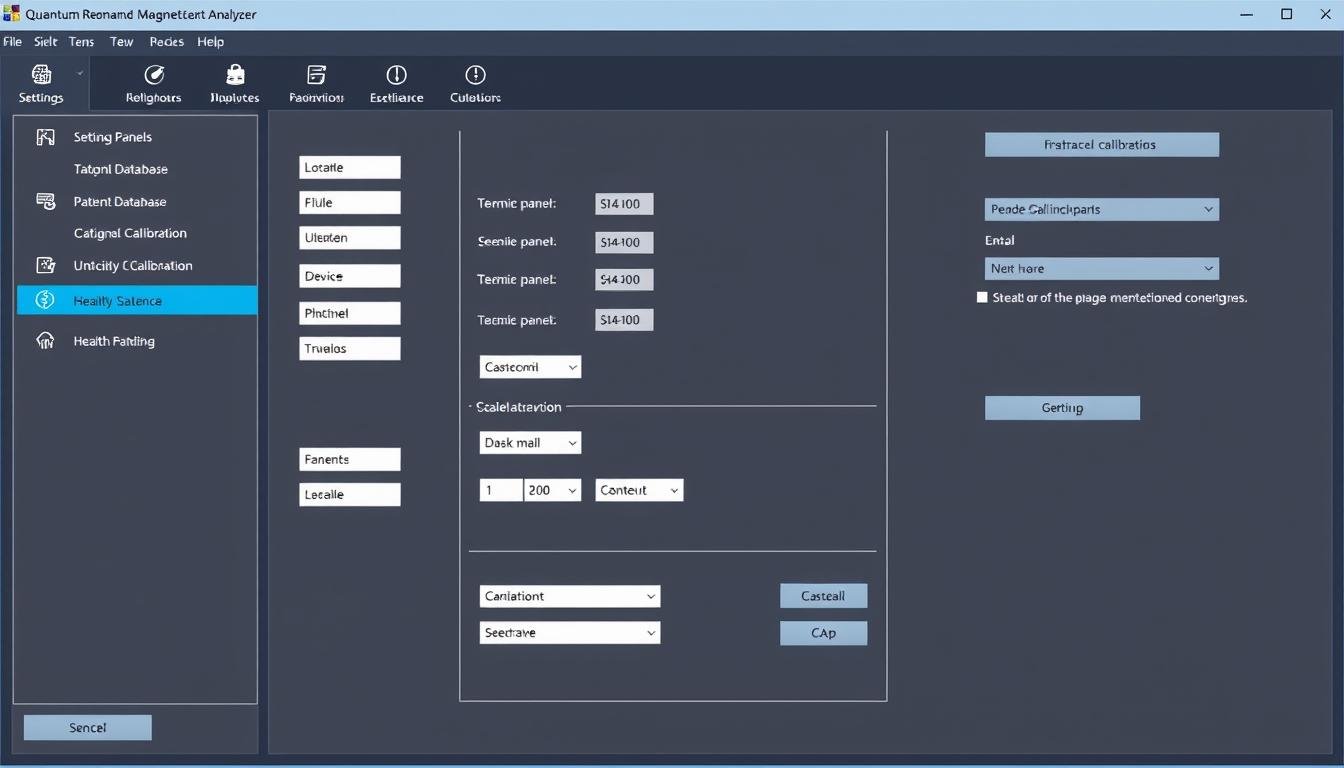This screenshot has height=768, width=1344.
Task: Open the Peode Callinckparts dropdown
Action: tap(1101, 209)
